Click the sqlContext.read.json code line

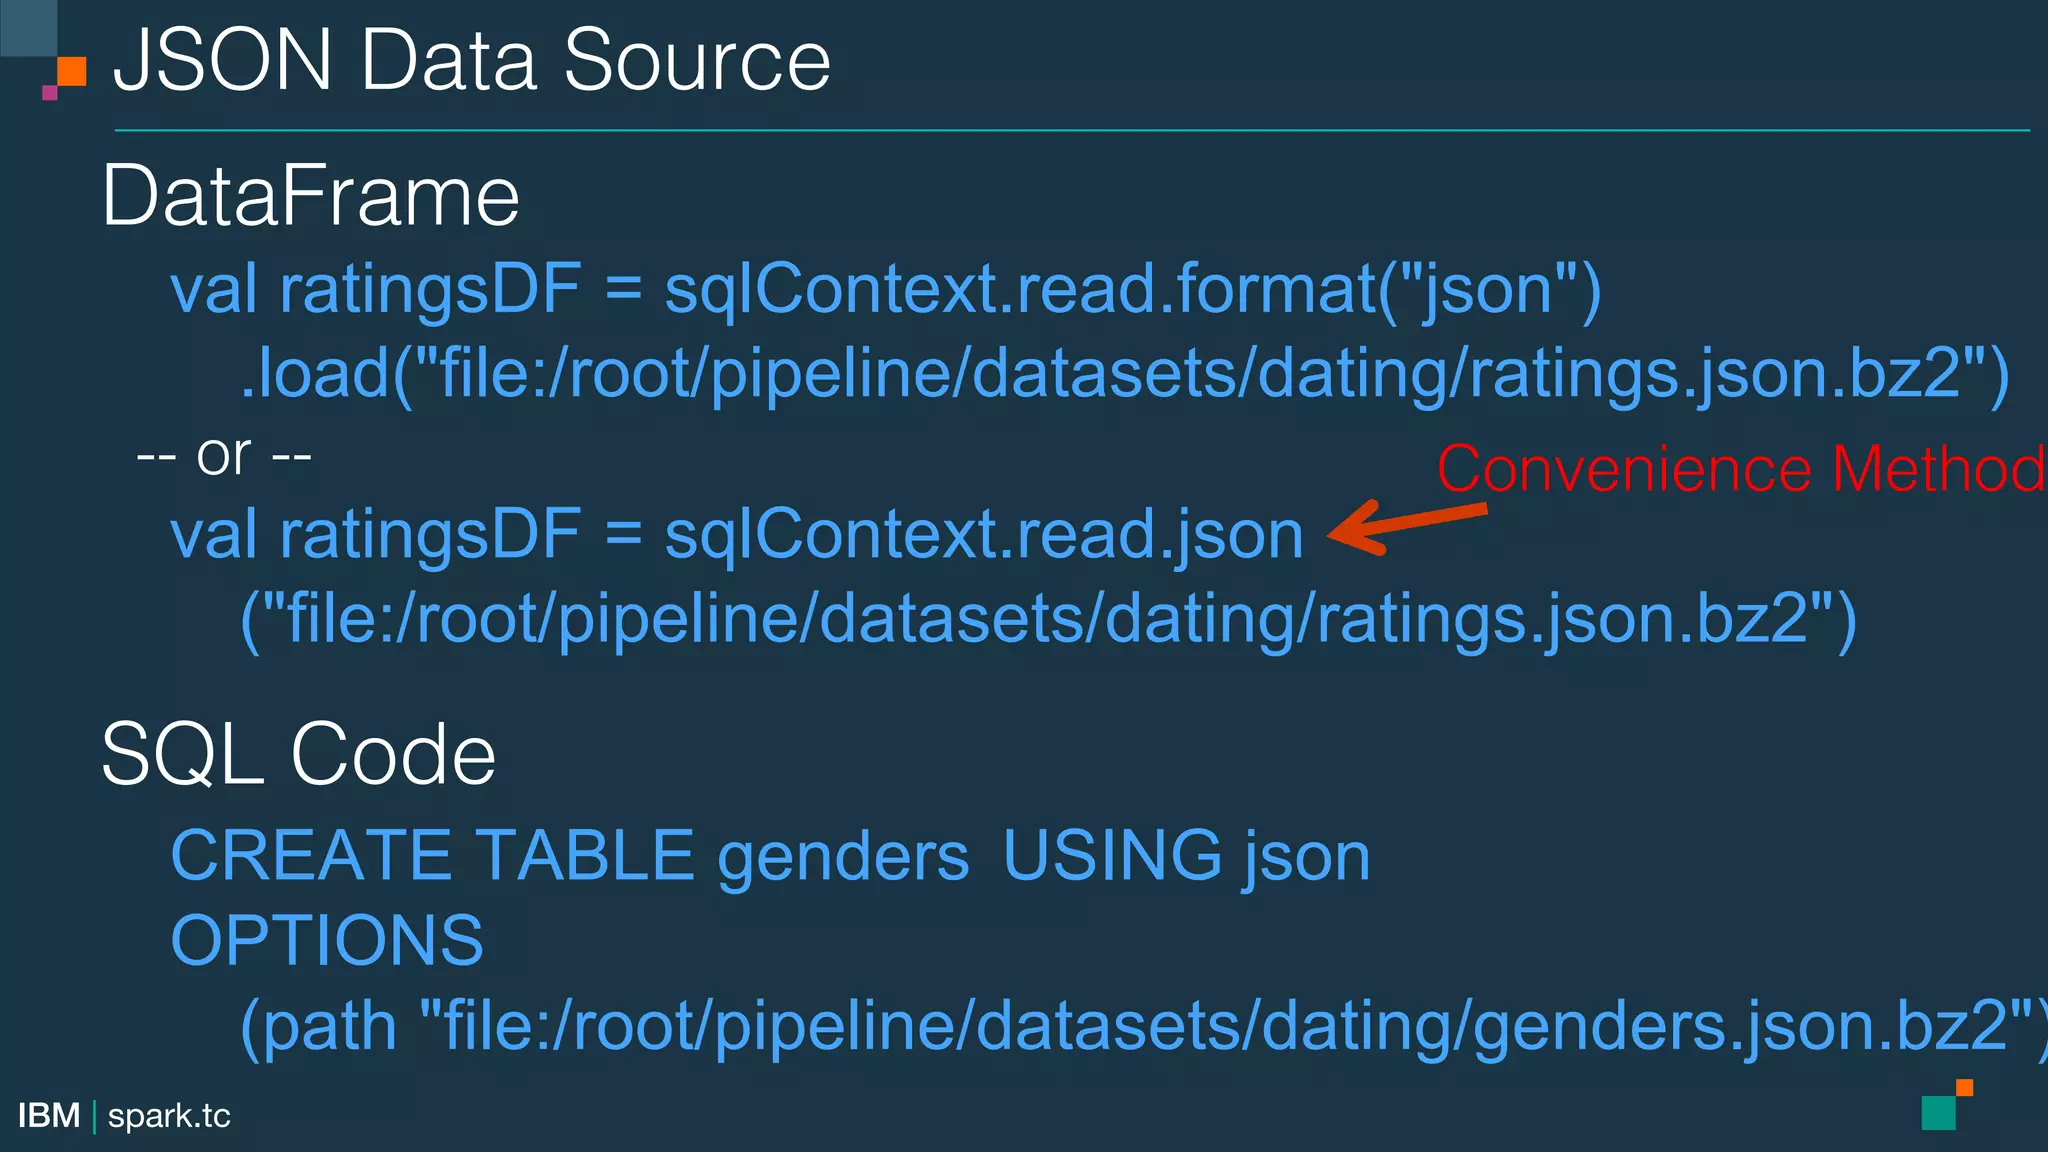(x=737, y=535)
